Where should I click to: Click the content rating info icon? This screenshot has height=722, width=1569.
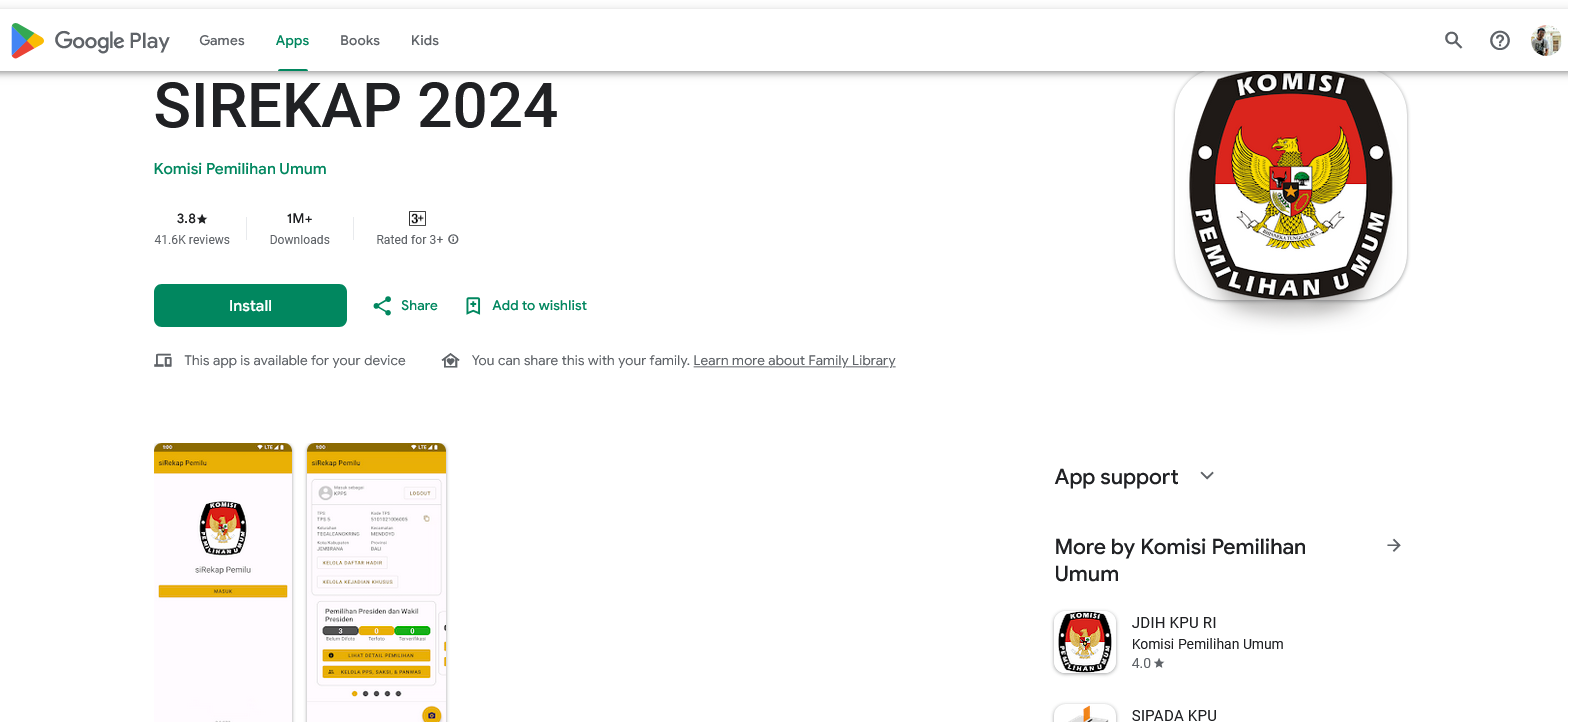click(x=453, y=239)
